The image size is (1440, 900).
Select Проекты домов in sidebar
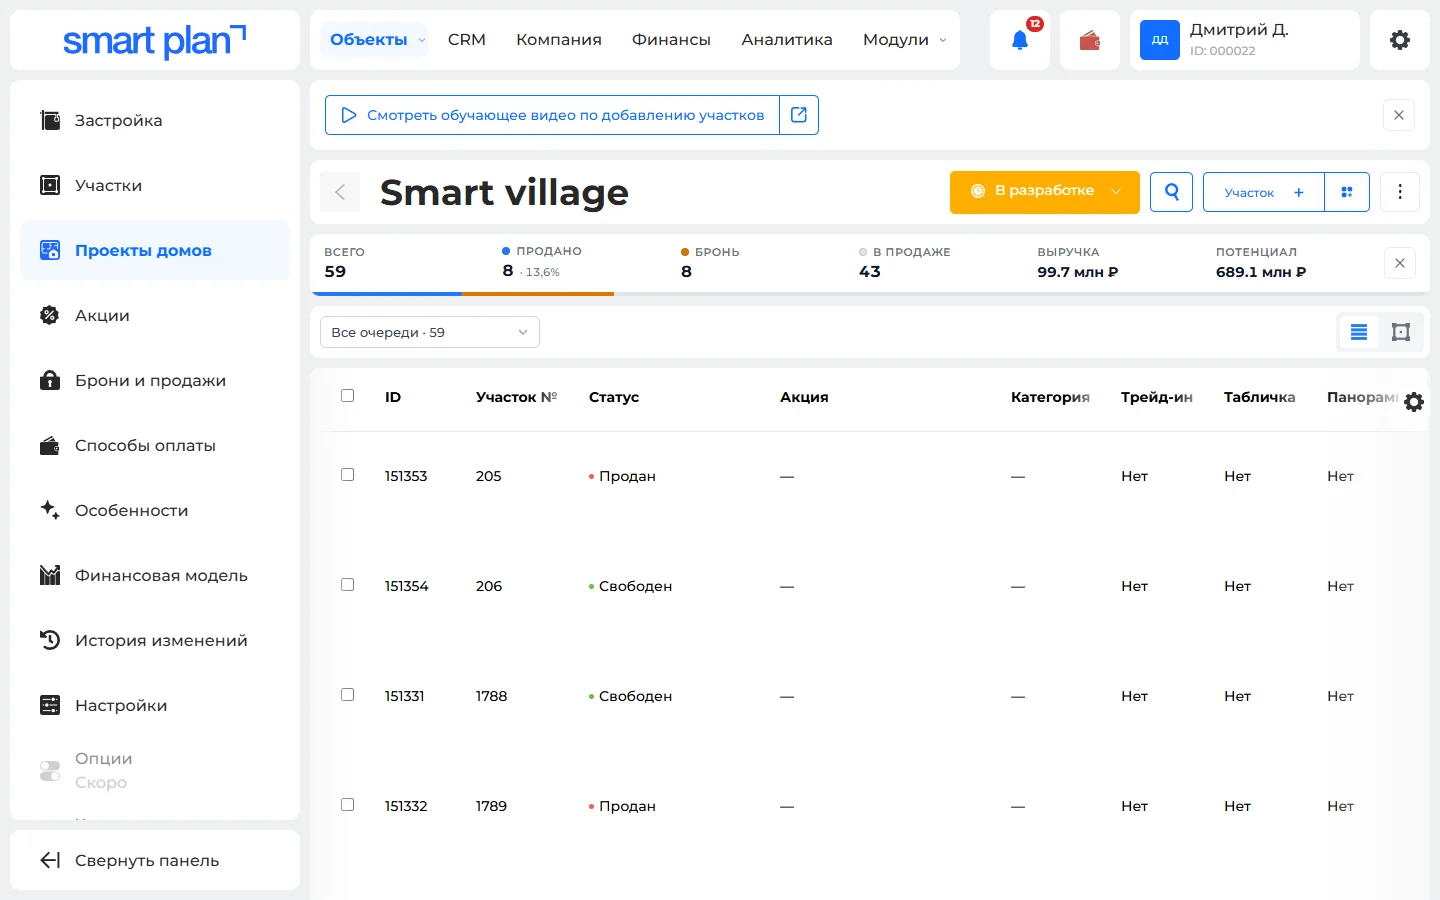[155, 250]
